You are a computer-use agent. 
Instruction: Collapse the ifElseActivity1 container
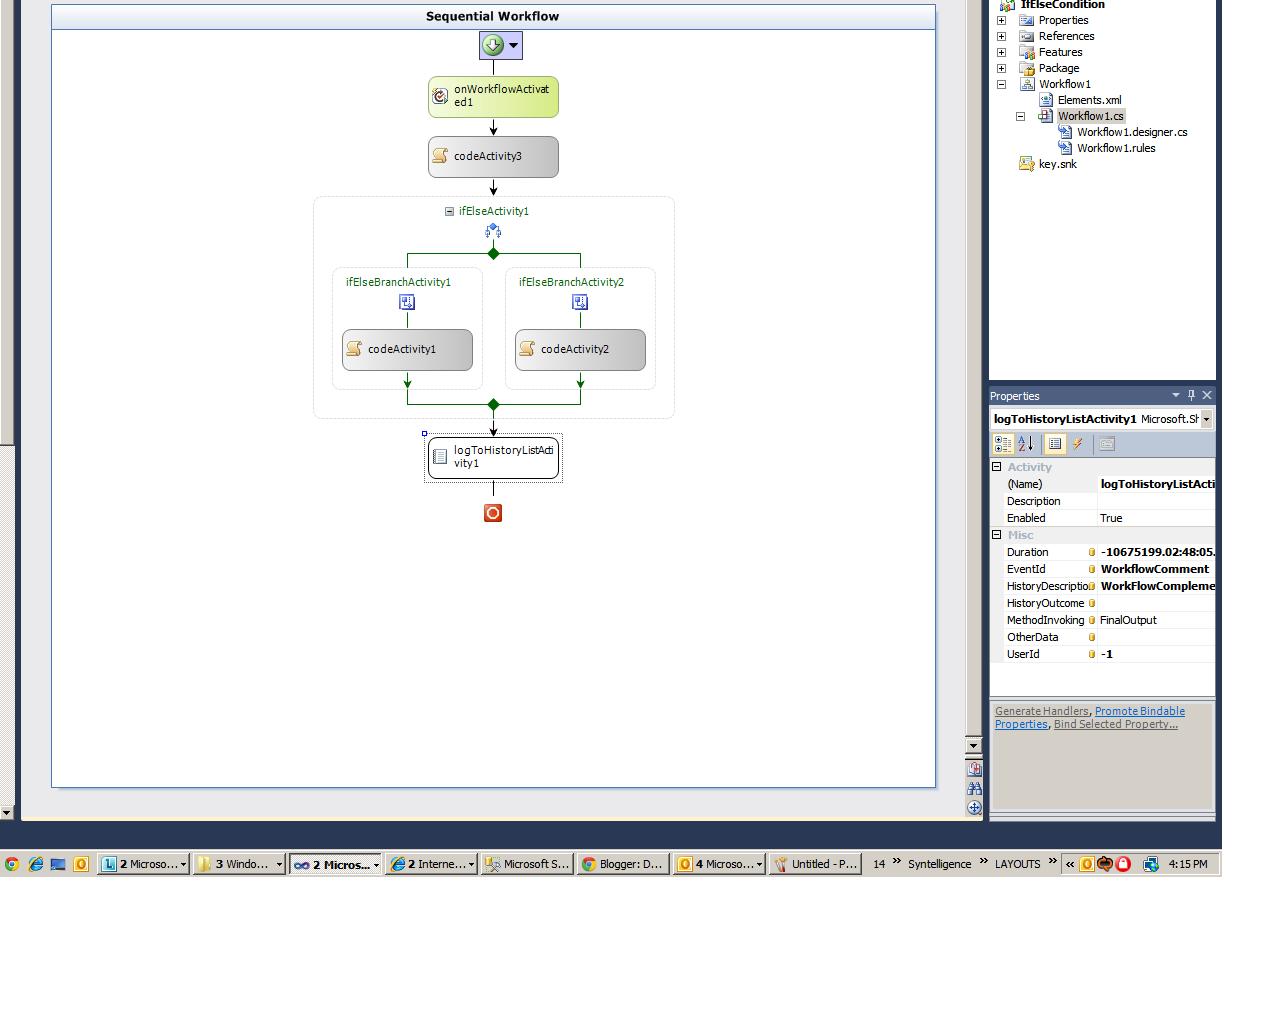pos(449,211)
